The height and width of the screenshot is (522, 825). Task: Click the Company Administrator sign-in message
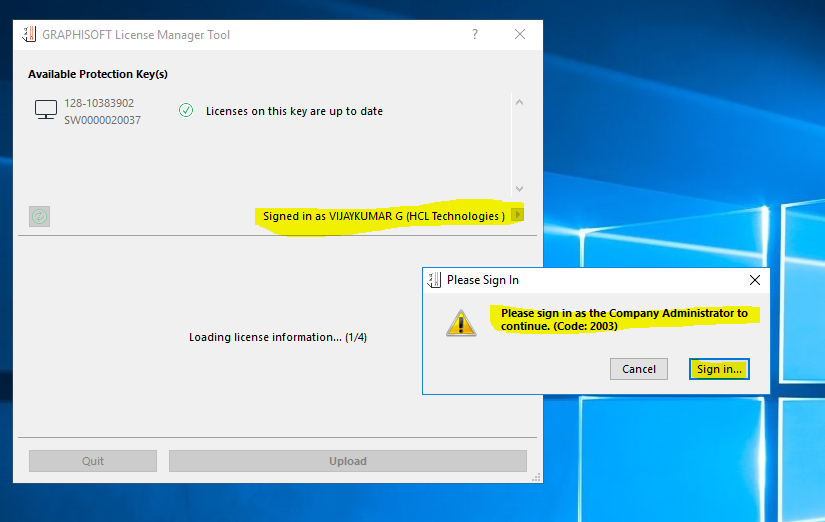click(x=624, y=319)
